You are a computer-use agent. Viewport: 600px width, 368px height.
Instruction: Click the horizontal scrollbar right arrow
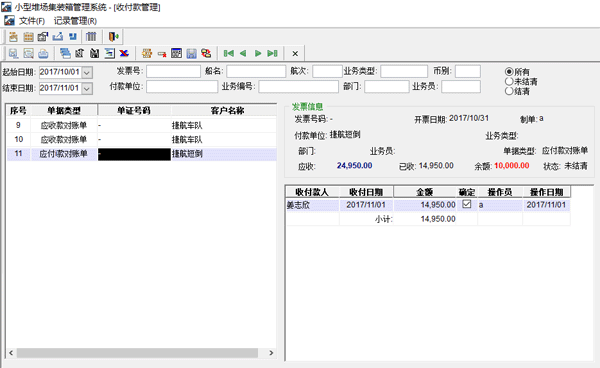[271, 353]
